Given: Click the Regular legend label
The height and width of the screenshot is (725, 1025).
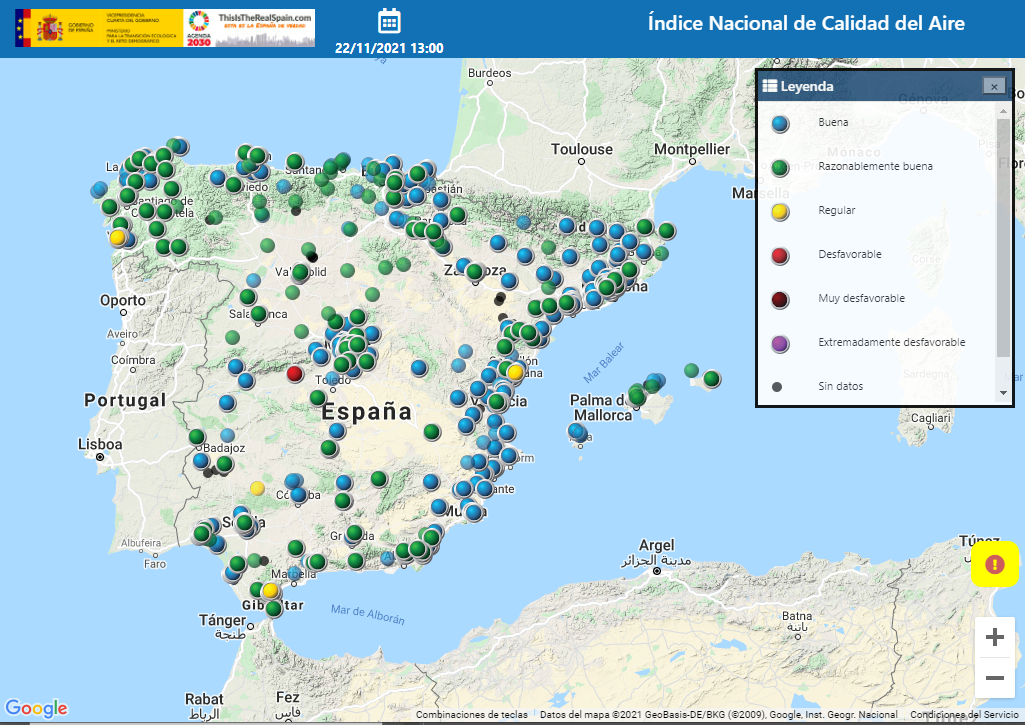Looking at the screenshot, I should coord(837,210).
